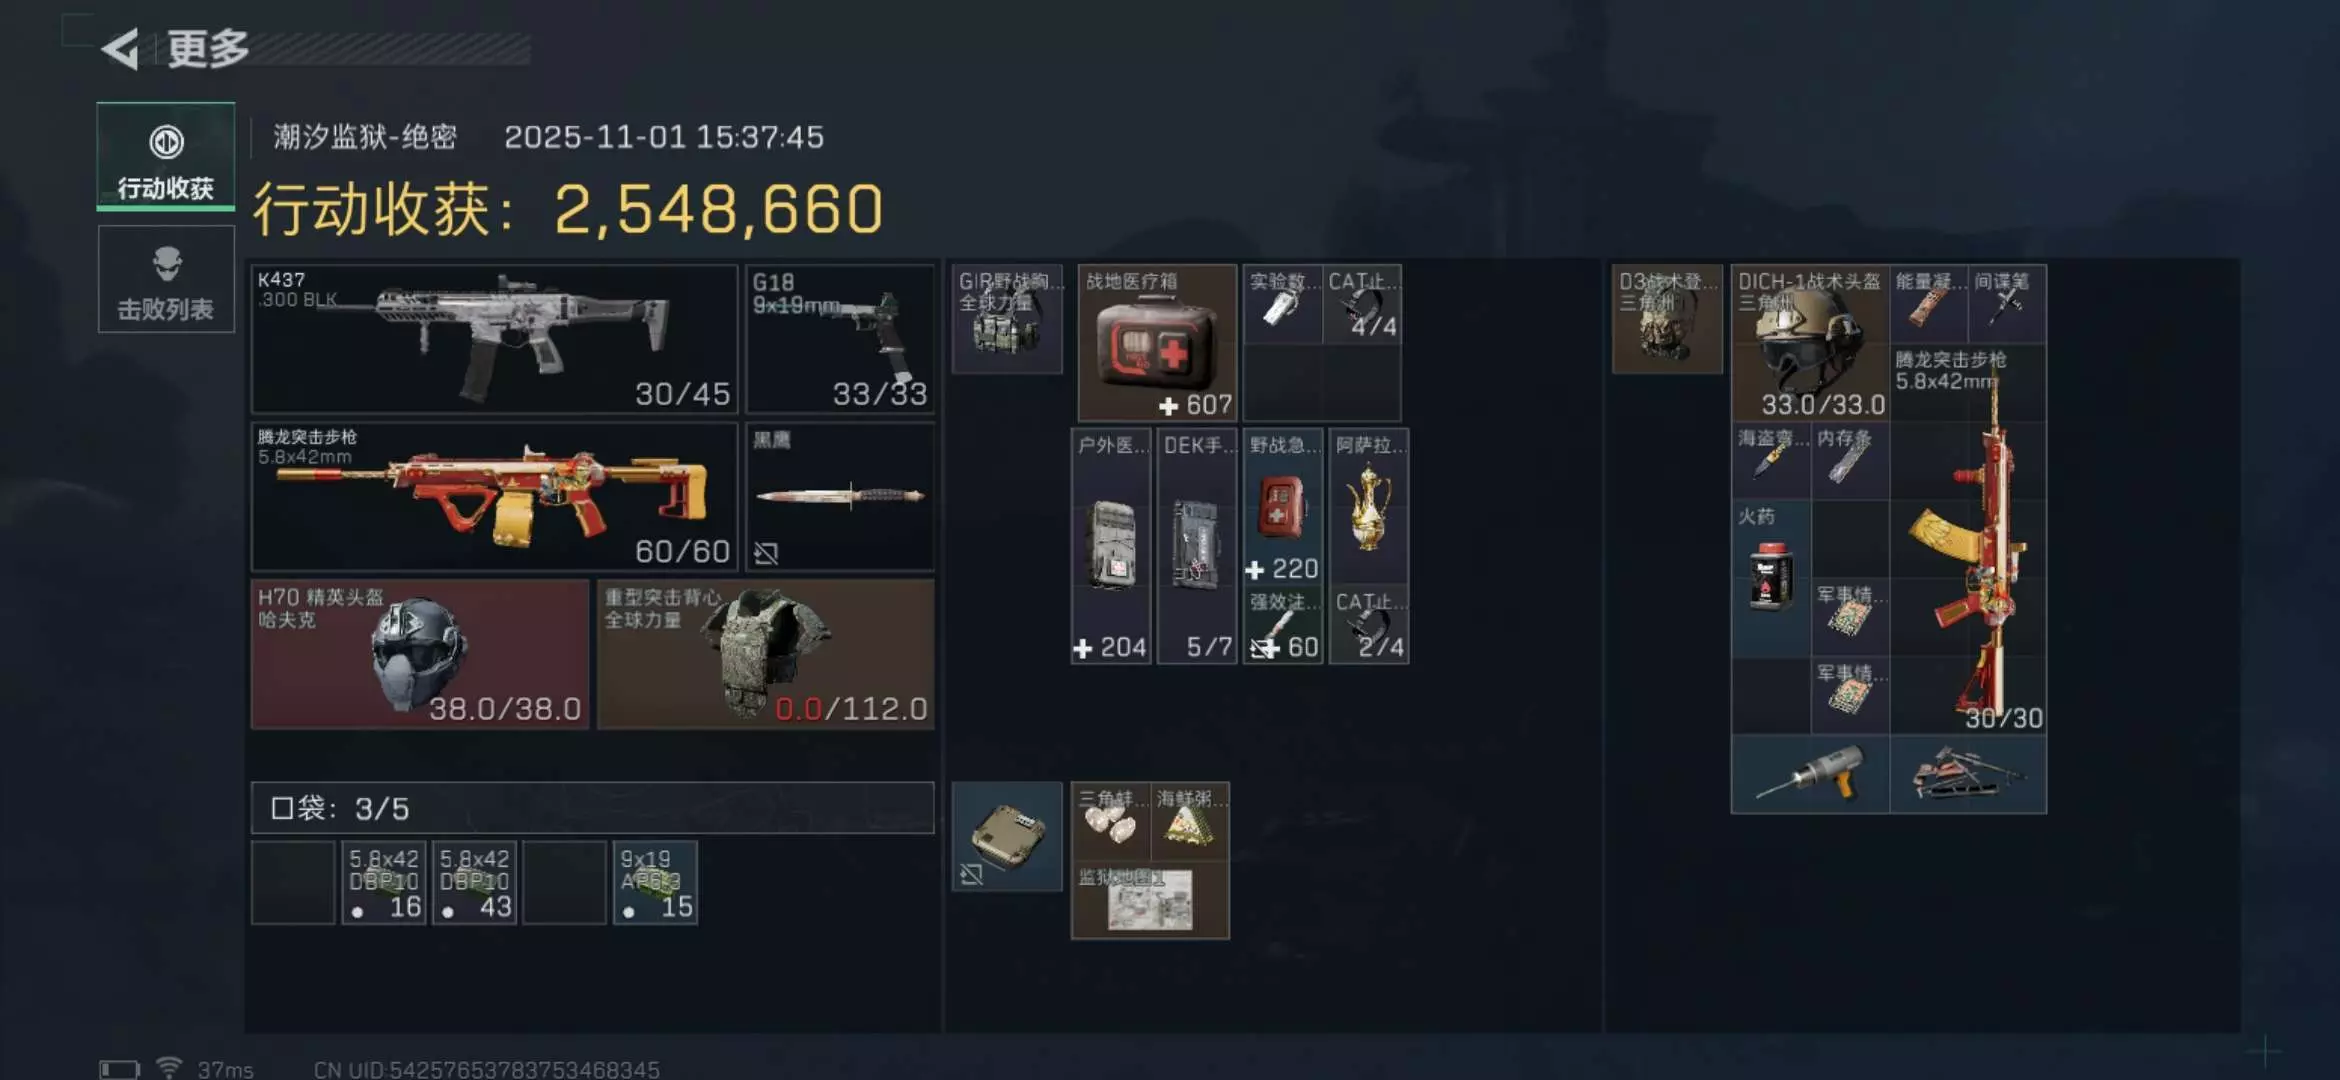Click the 口袋: 3/5 pocket header

tap(593, 808)
